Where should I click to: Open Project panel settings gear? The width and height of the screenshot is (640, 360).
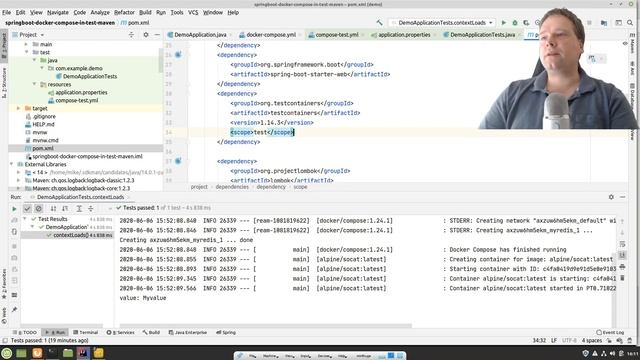pos(146,35)
